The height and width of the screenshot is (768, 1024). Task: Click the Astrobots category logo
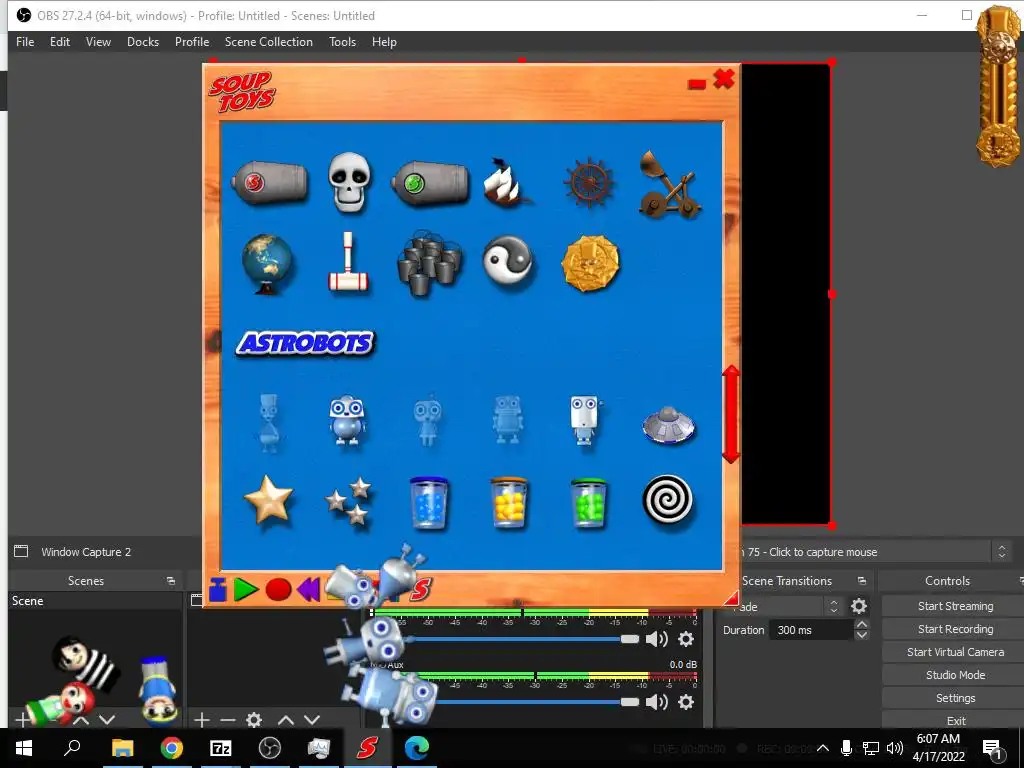click(305, 343)
